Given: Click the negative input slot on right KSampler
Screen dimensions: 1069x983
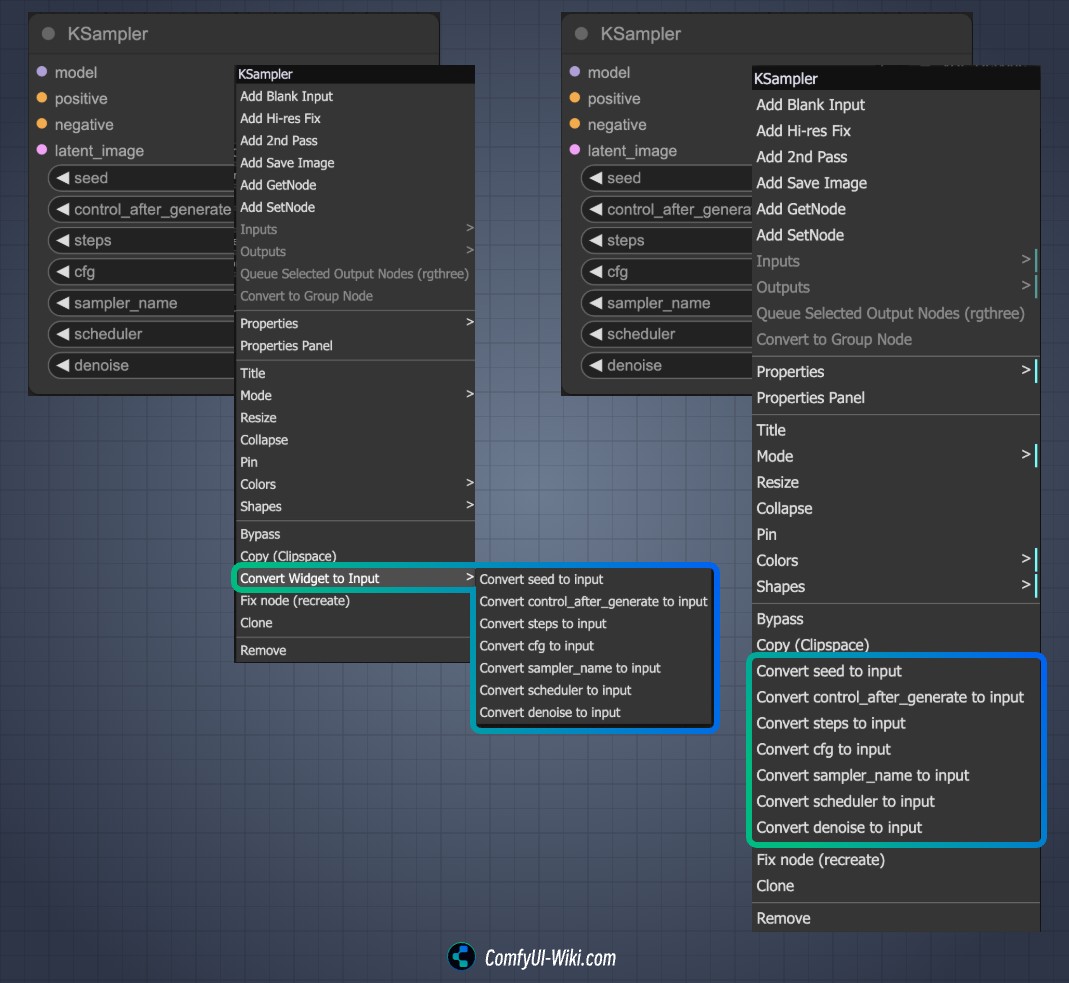Looking at the screenshot, I should 575,124.
